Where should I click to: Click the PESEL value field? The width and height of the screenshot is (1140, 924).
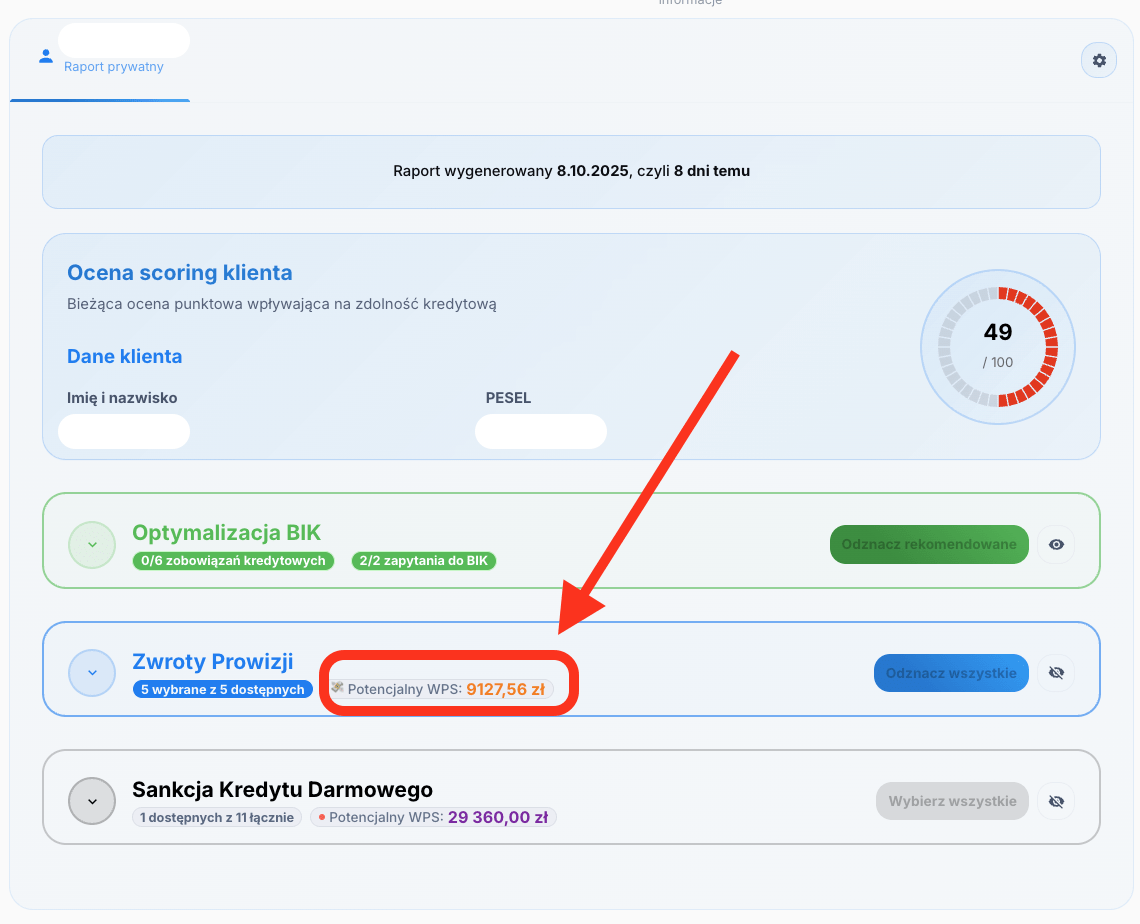pos(541,431)
